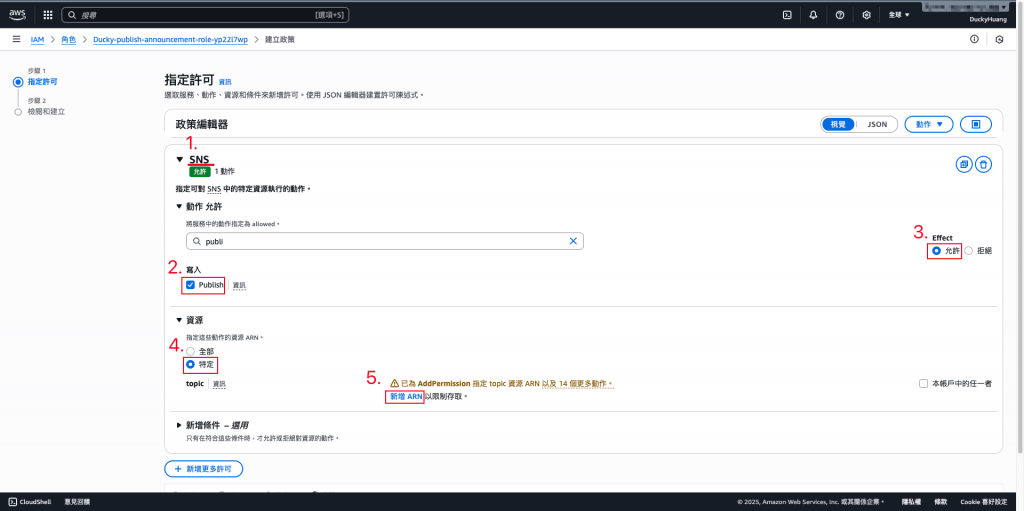Viewport: 1024px width, 511px height.
Task: Click the 新增更多許可 button
Action: 204,469
